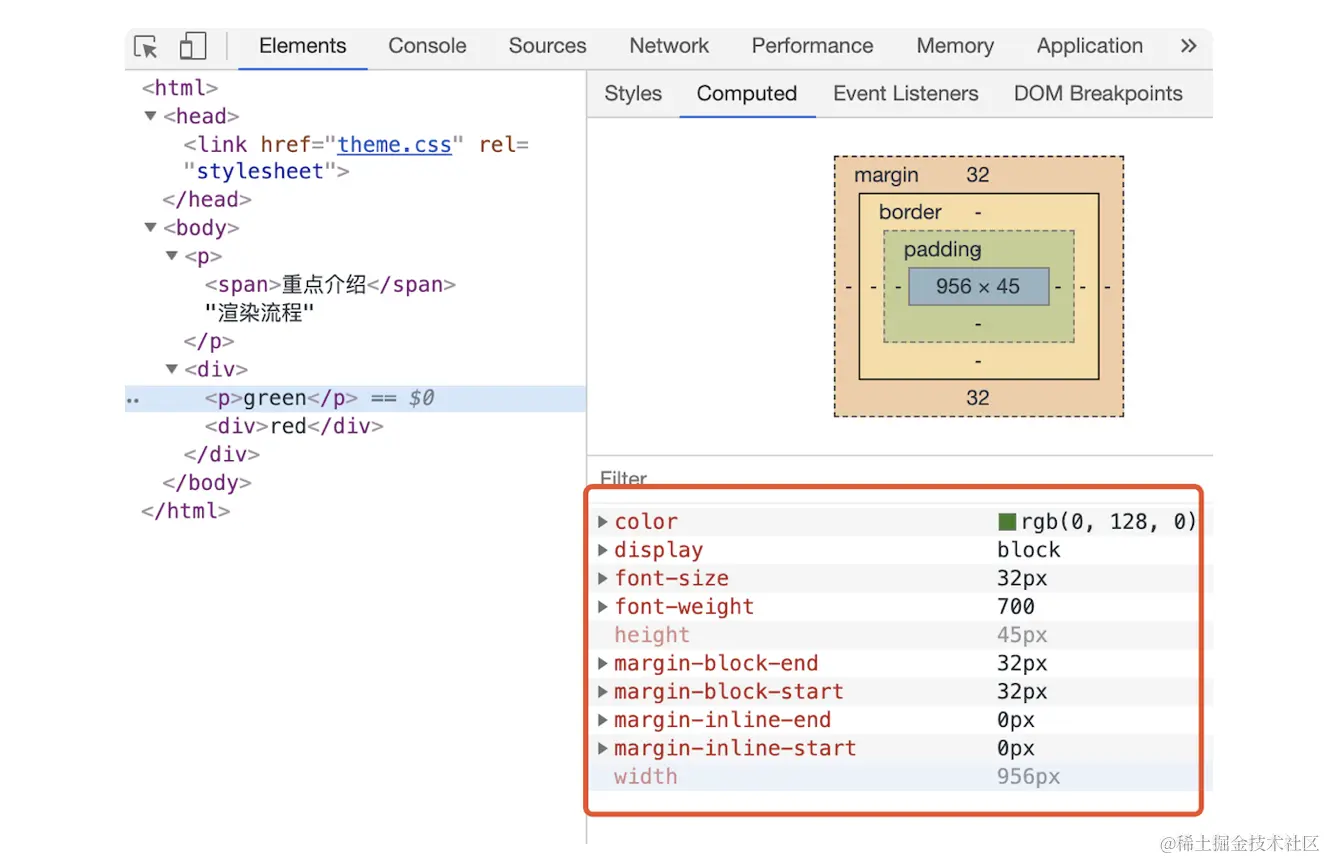
Task: Click the green color swatch for rgb(0, 128, 0)
Action: (x=1007, y=522)
